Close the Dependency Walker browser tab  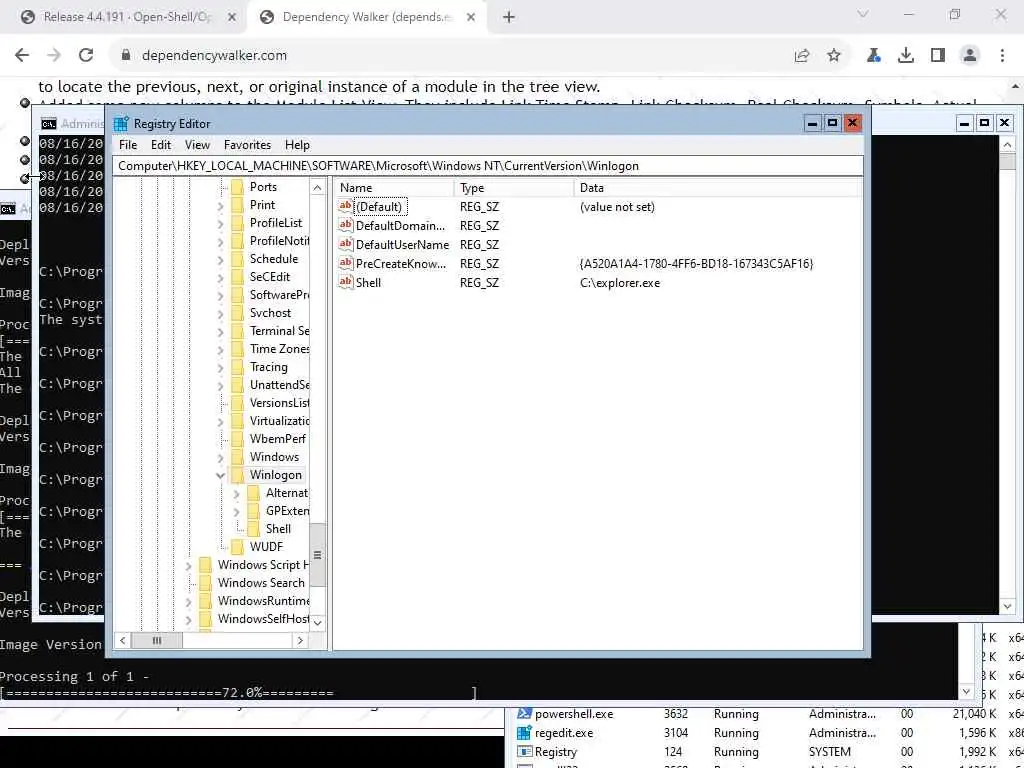click(x=471, y=18)
